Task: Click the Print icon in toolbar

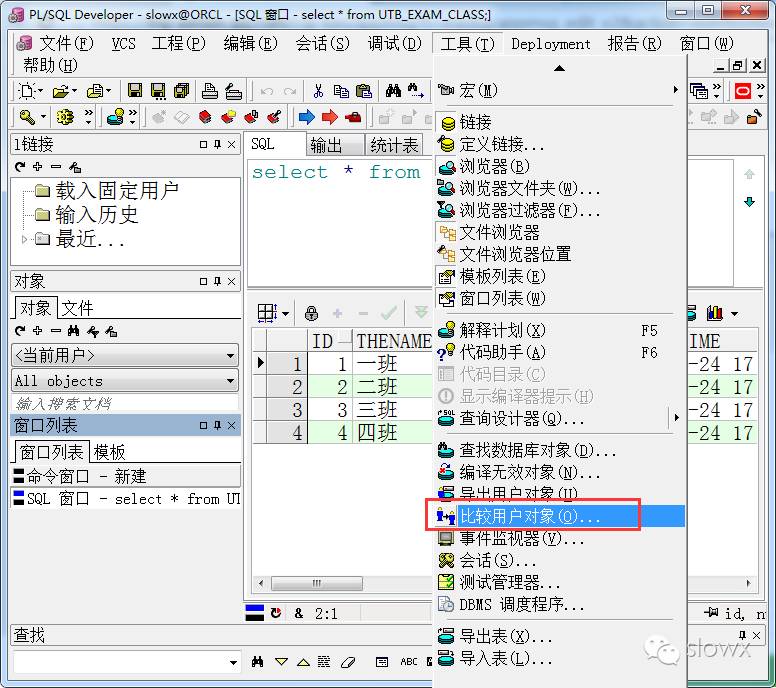Action: (210, 91)
